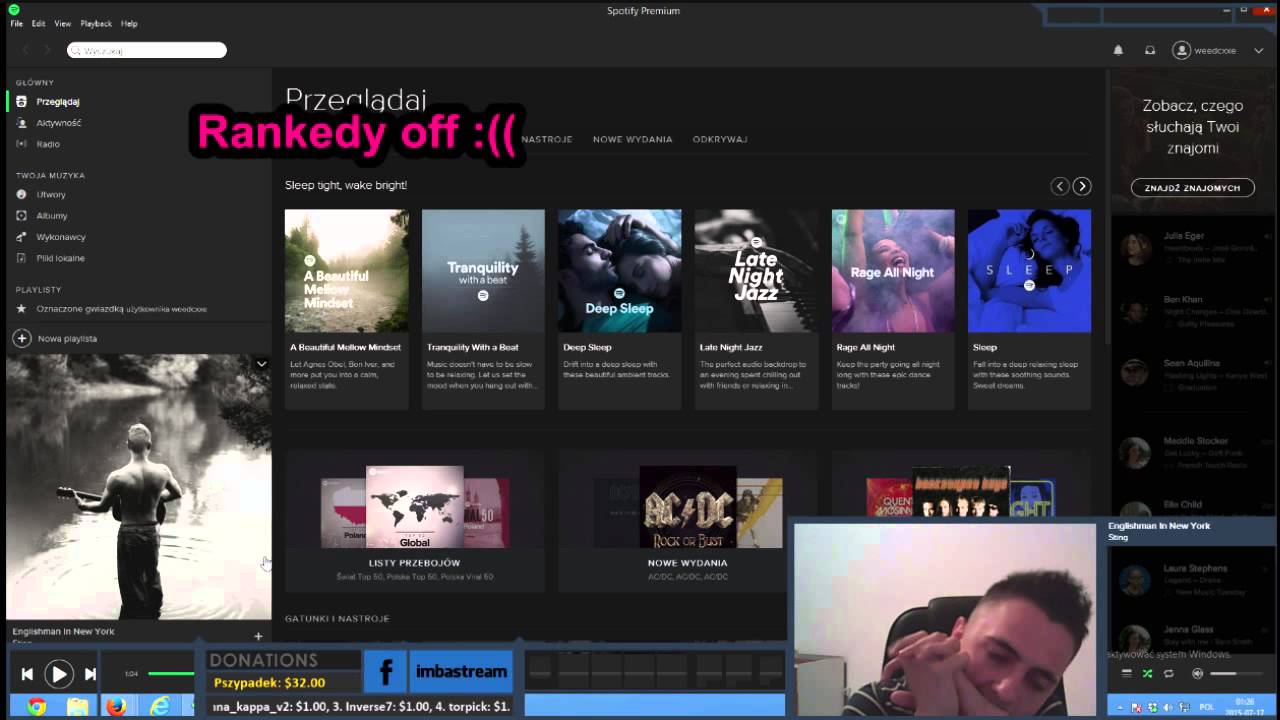Image resolution: width=1280 pixels, height=720 pixels.
Task: Open the View menu
Action: pyautogui.click(x=63, y=23)
